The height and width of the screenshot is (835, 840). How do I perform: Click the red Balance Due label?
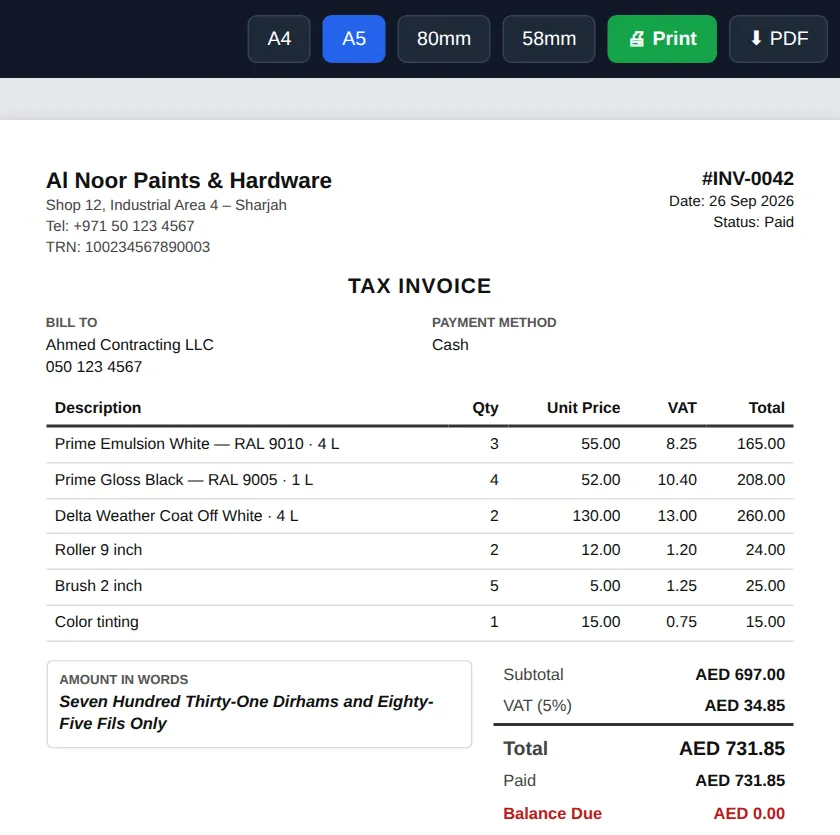(552, 814)
